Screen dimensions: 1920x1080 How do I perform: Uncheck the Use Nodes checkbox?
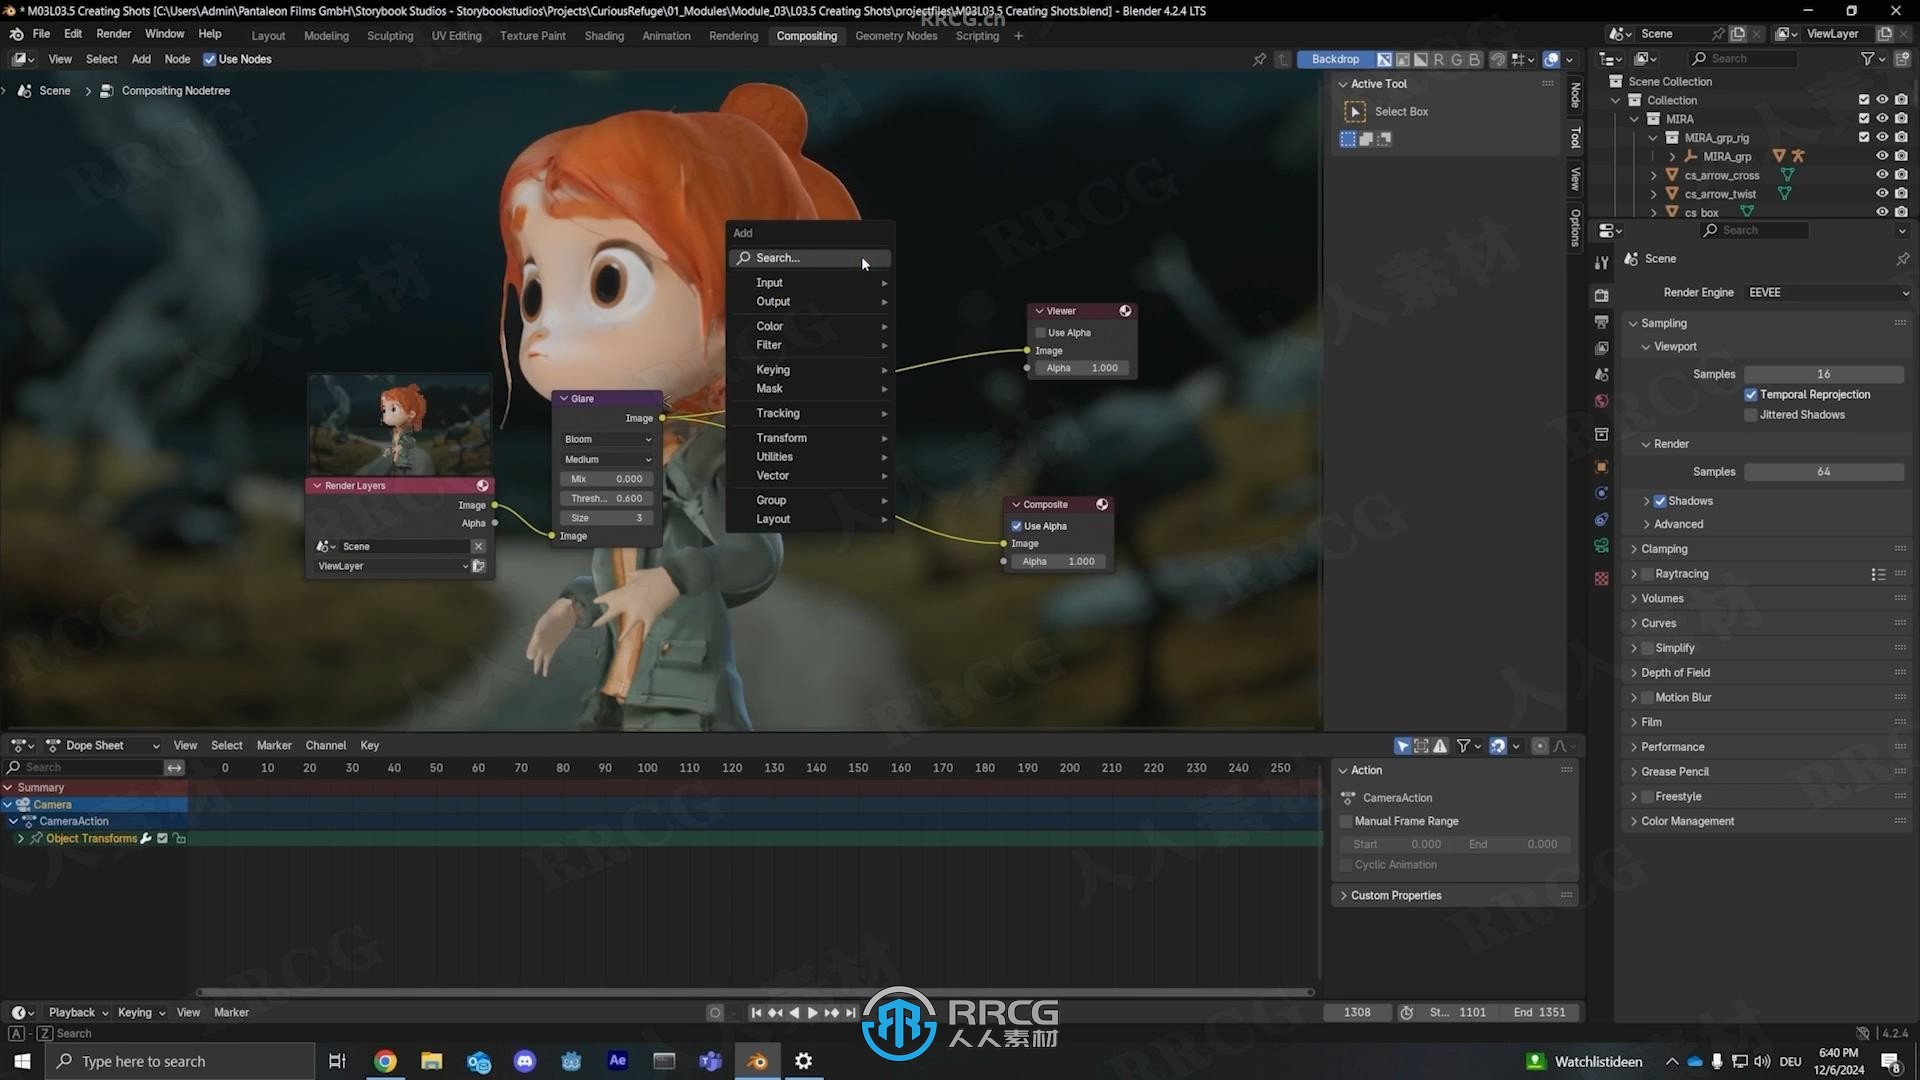[x=209, y=59]
